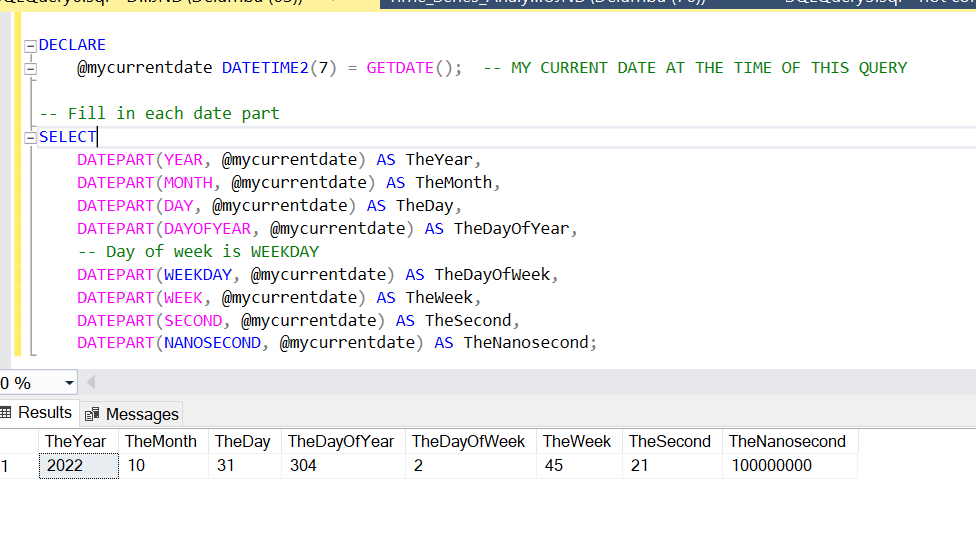Viewport: 976px width, 533px height.
Task: Collapse the SELECT statement block
Action: click(30, 138)
